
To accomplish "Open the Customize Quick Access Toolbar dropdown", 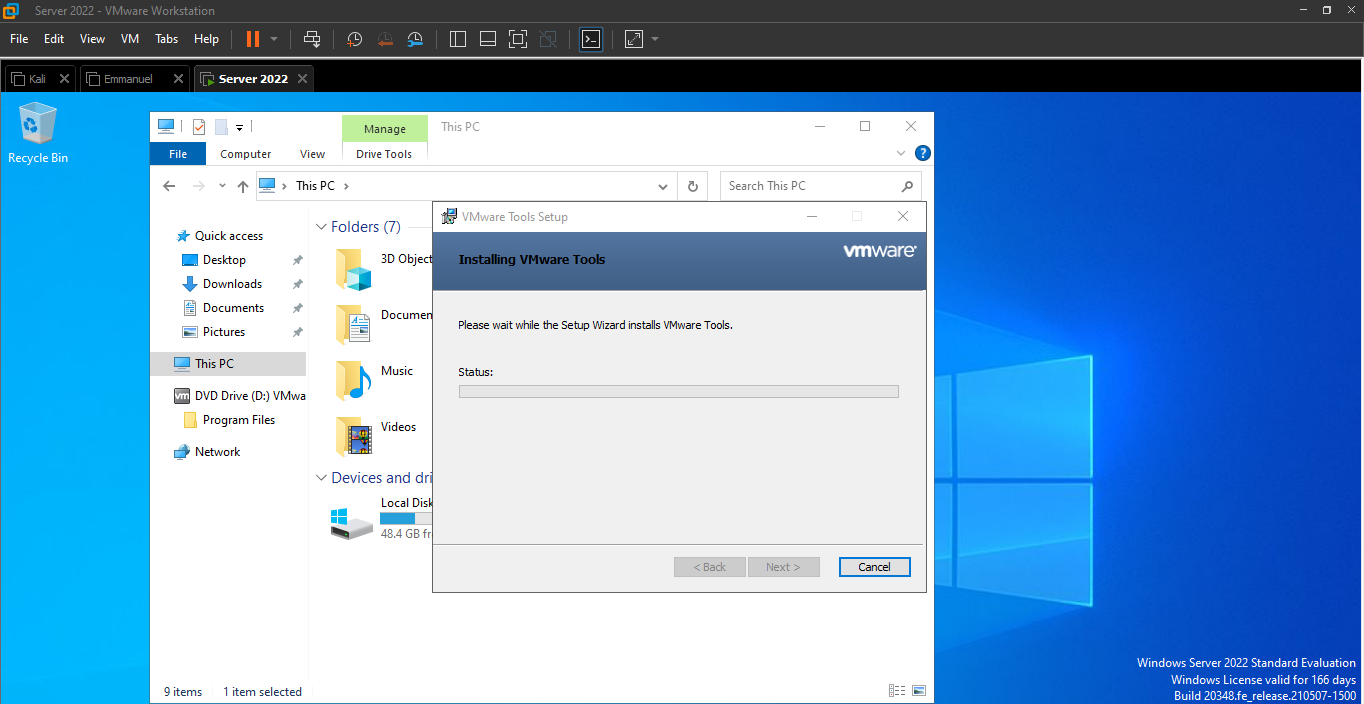I will coord(240,128).
